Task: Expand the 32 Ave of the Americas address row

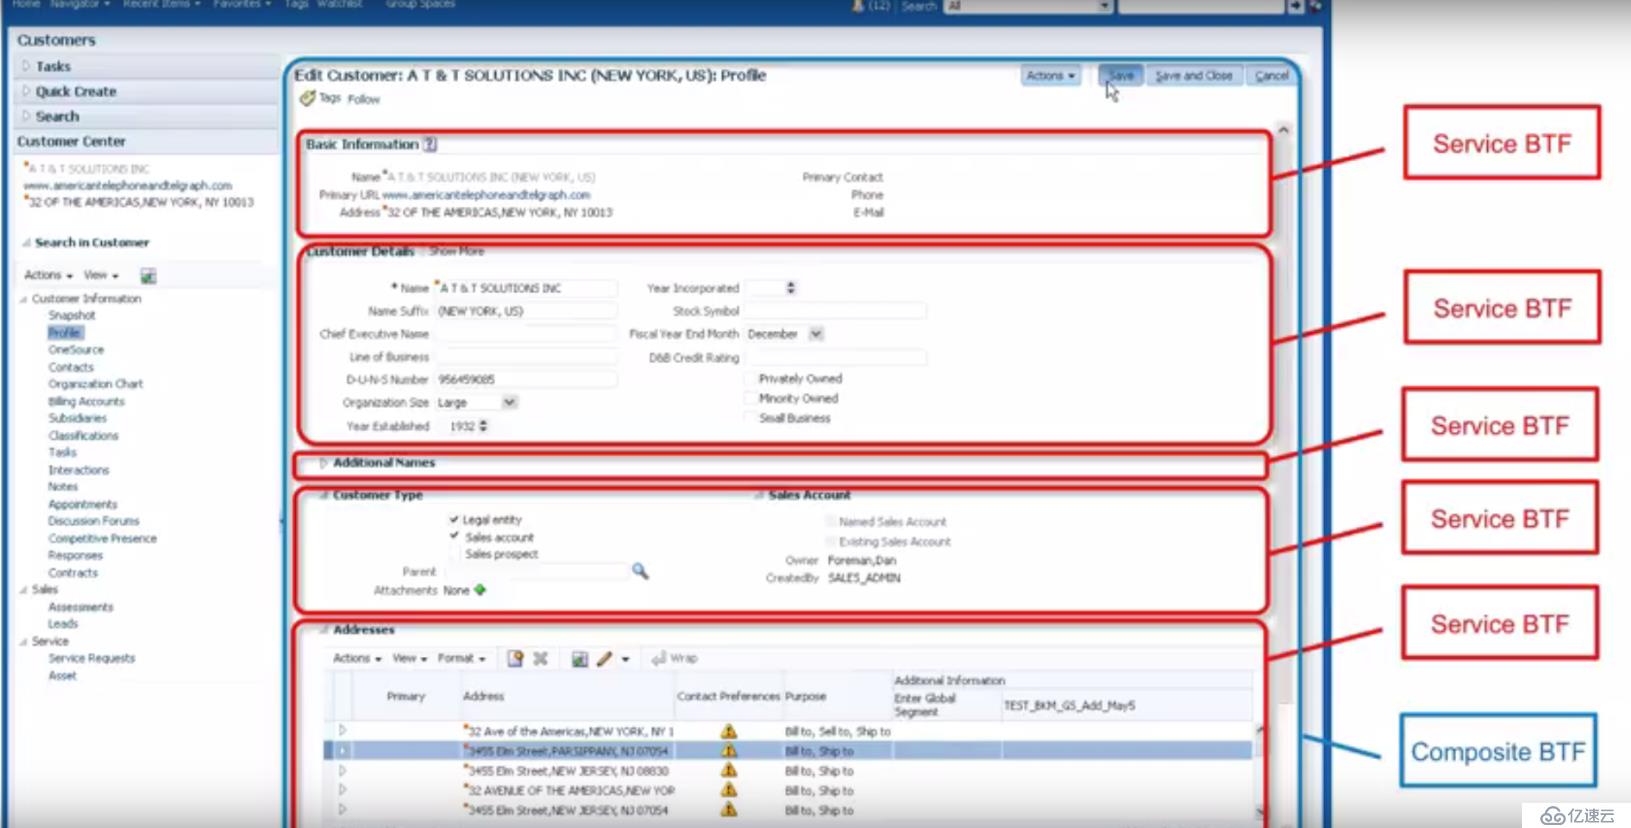Action: [342, 731]
